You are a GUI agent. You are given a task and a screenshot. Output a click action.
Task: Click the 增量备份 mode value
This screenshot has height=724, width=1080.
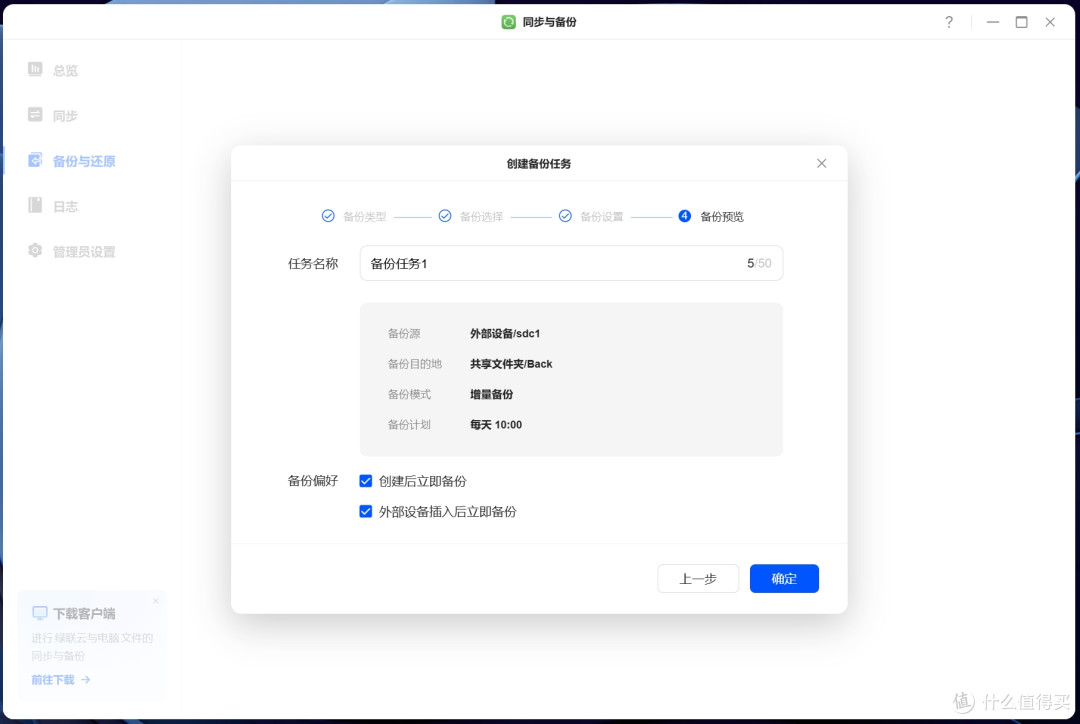tap(491, 394)
